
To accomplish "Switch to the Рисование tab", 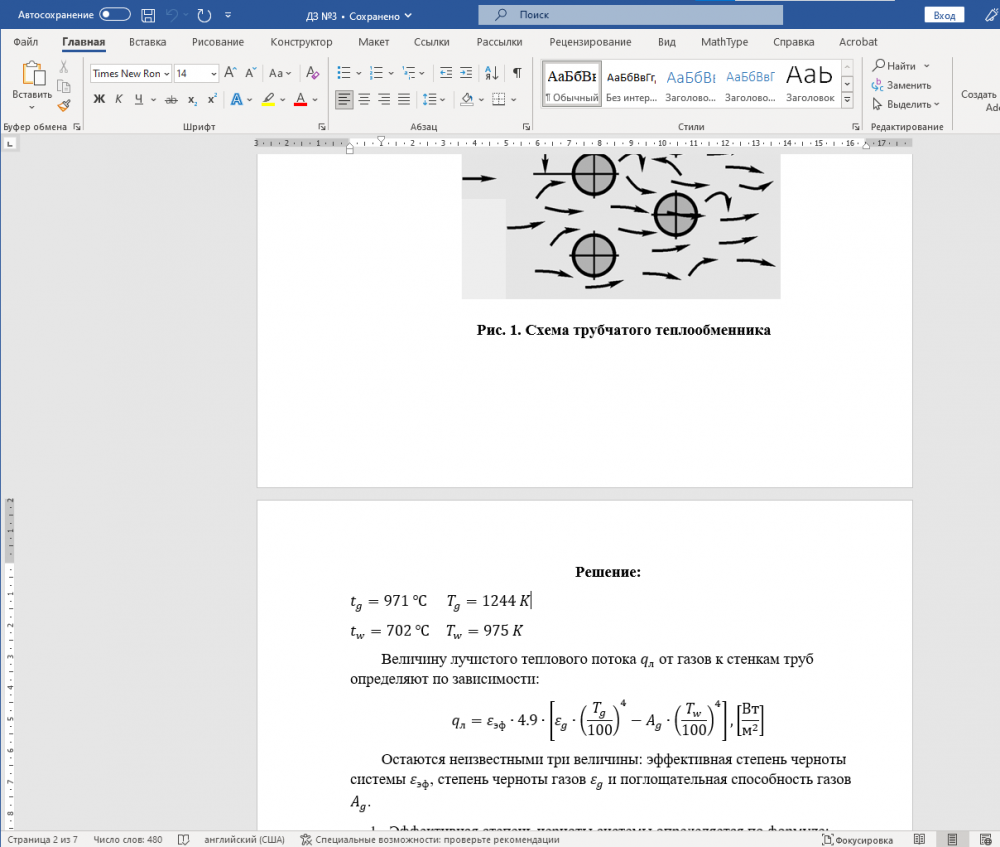I will [217, 42].
